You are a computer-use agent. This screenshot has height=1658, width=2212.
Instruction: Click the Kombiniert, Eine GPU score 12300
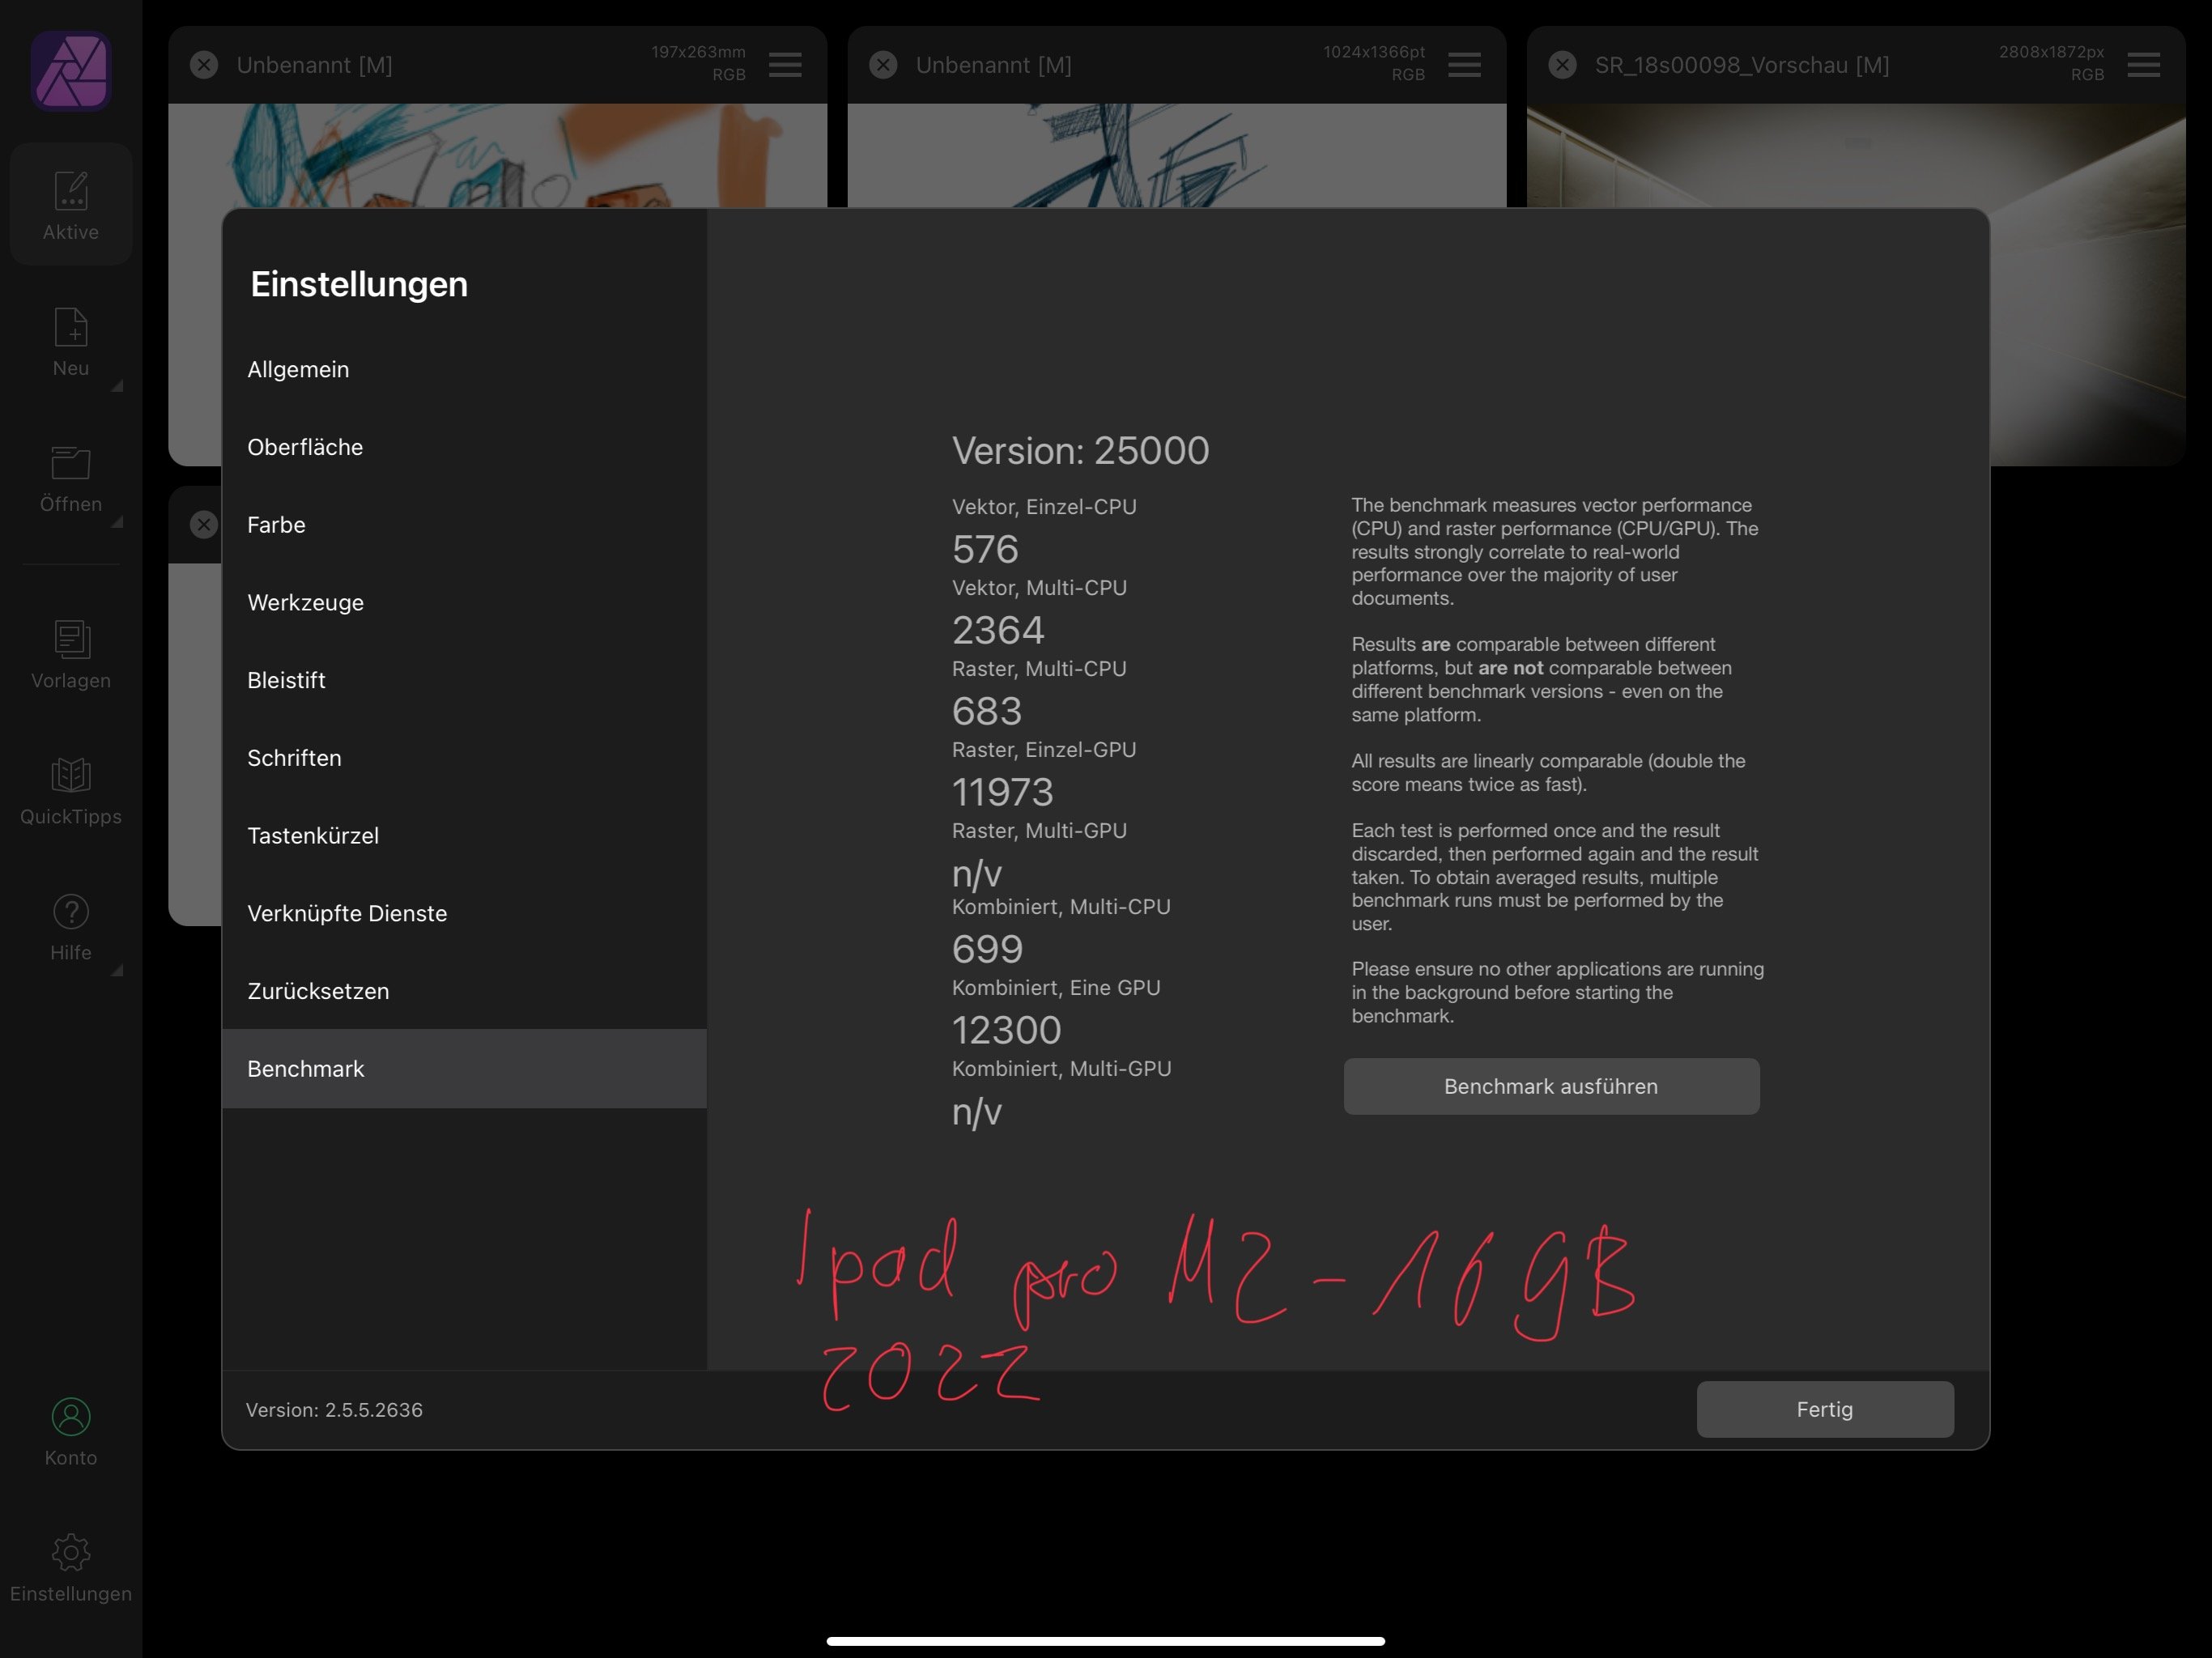1006,1030
